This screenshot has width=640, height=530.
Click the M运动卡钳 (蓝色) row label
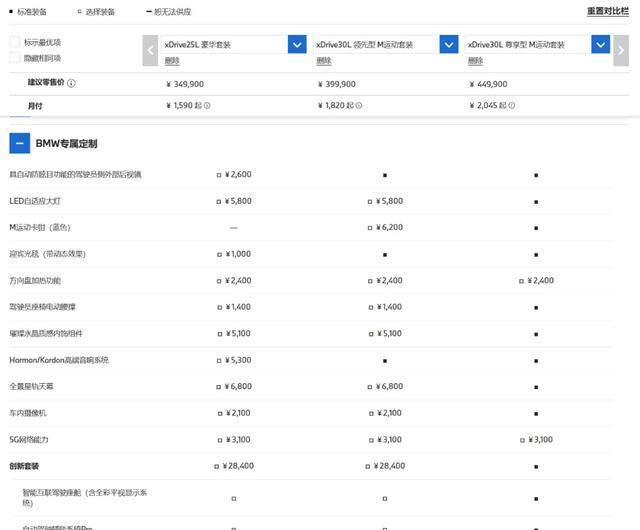40,227
